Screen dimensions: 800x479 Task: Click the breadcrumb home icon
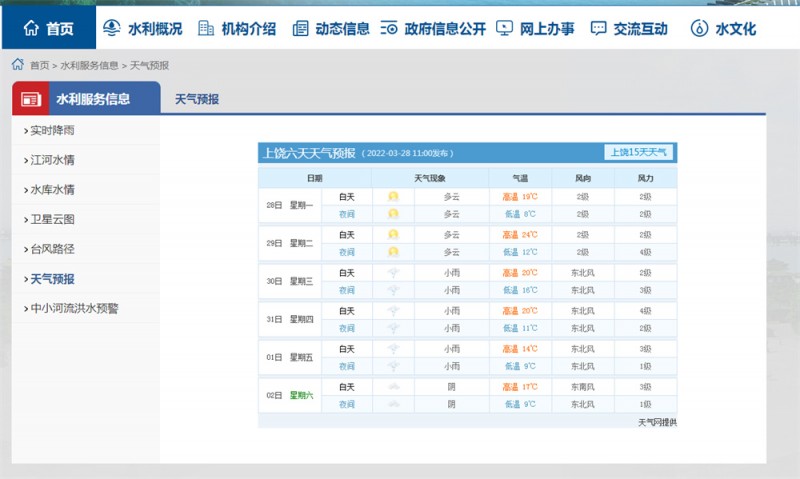coord(18,64)
